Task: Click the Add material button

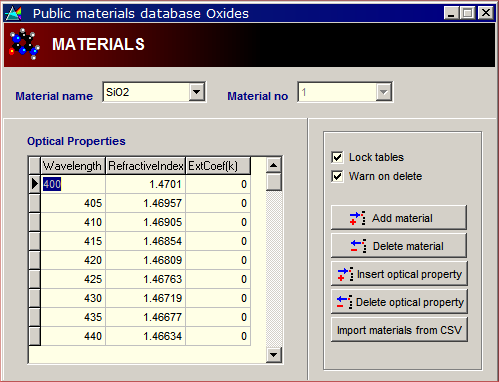Action: click(x=399, y=218)
